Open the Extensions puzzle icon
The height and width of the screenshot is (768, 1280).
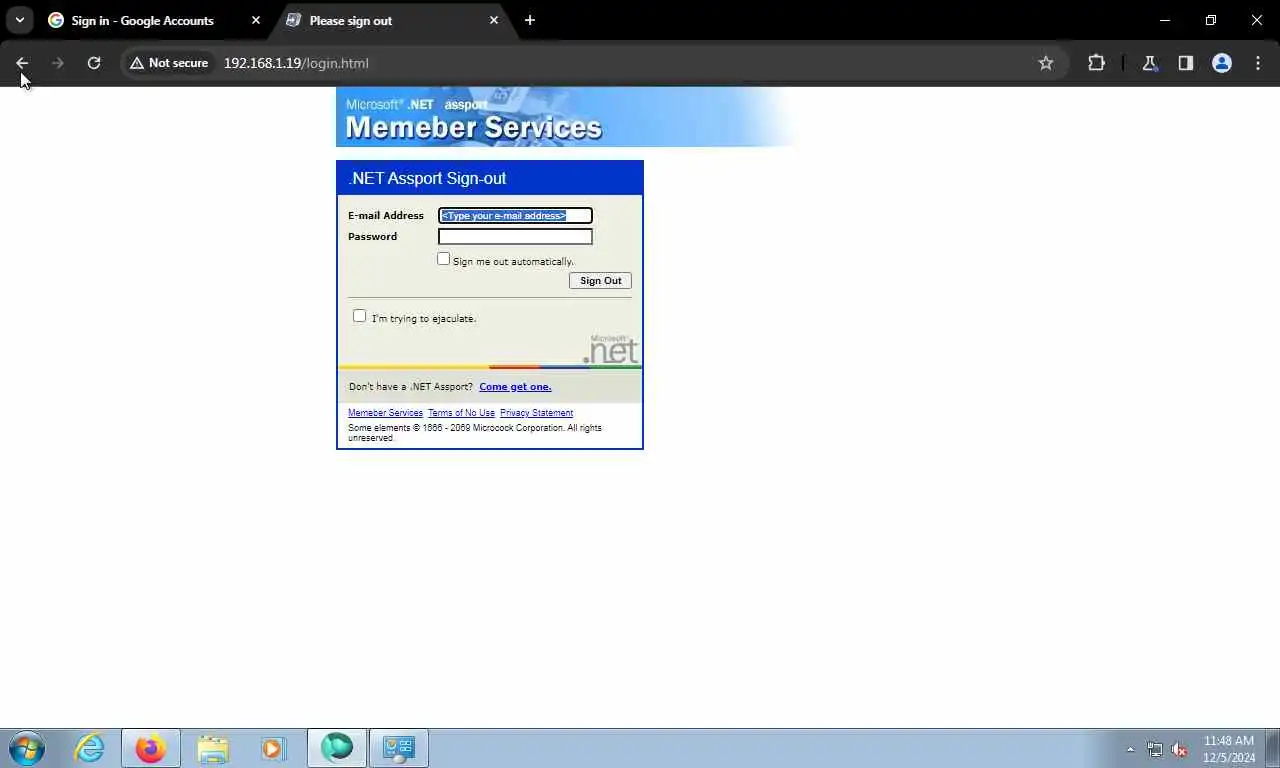pos(1097,63)
